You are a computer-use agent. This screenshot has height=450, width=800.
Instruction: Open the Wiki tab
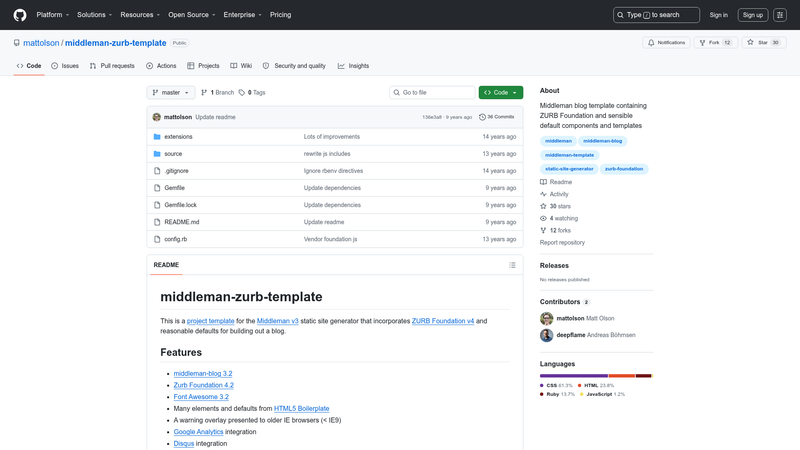(x=241, y=66)
